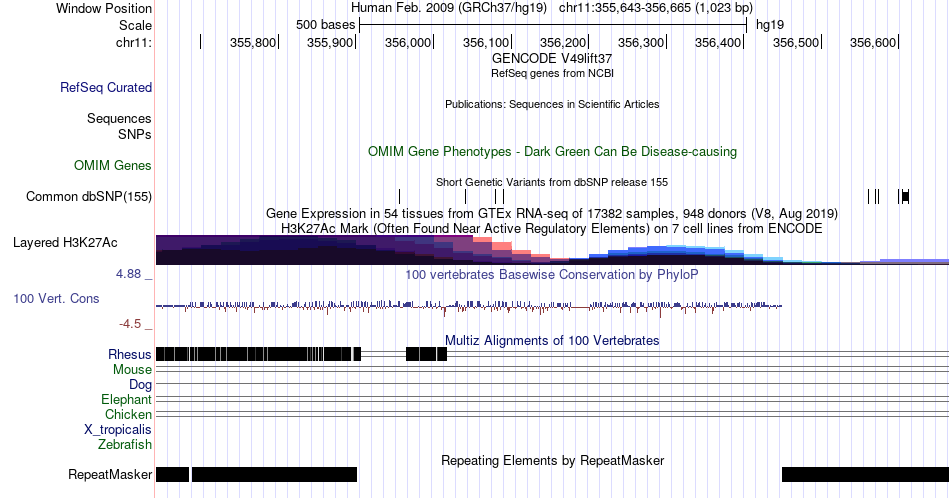Viewport: 950px width, 498px height.
Task: Open the GTEx Gene Expression track title
Action: (552, 213)
